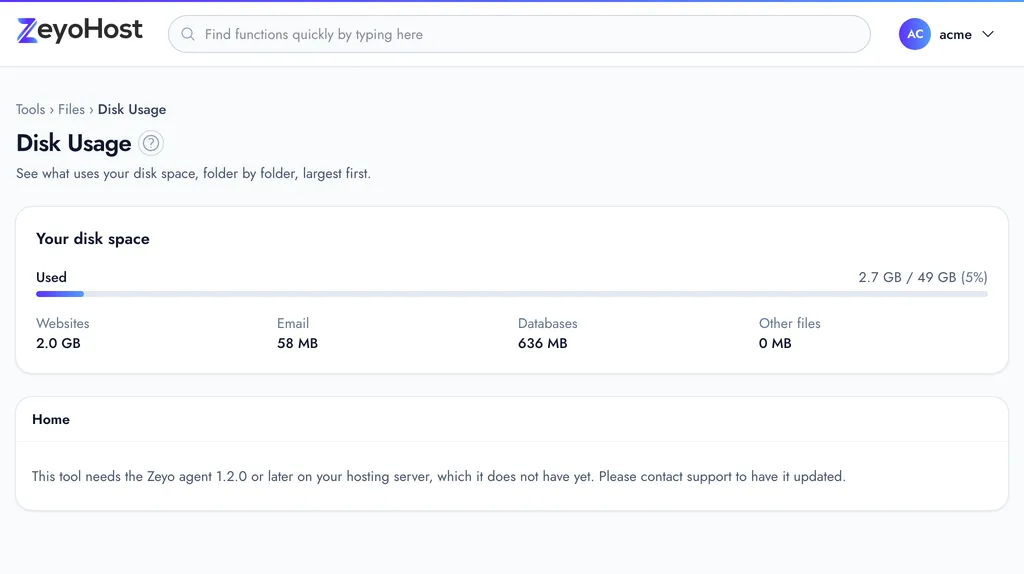
Task: Click the Email 58 MB value
Action: click(297, 343)
